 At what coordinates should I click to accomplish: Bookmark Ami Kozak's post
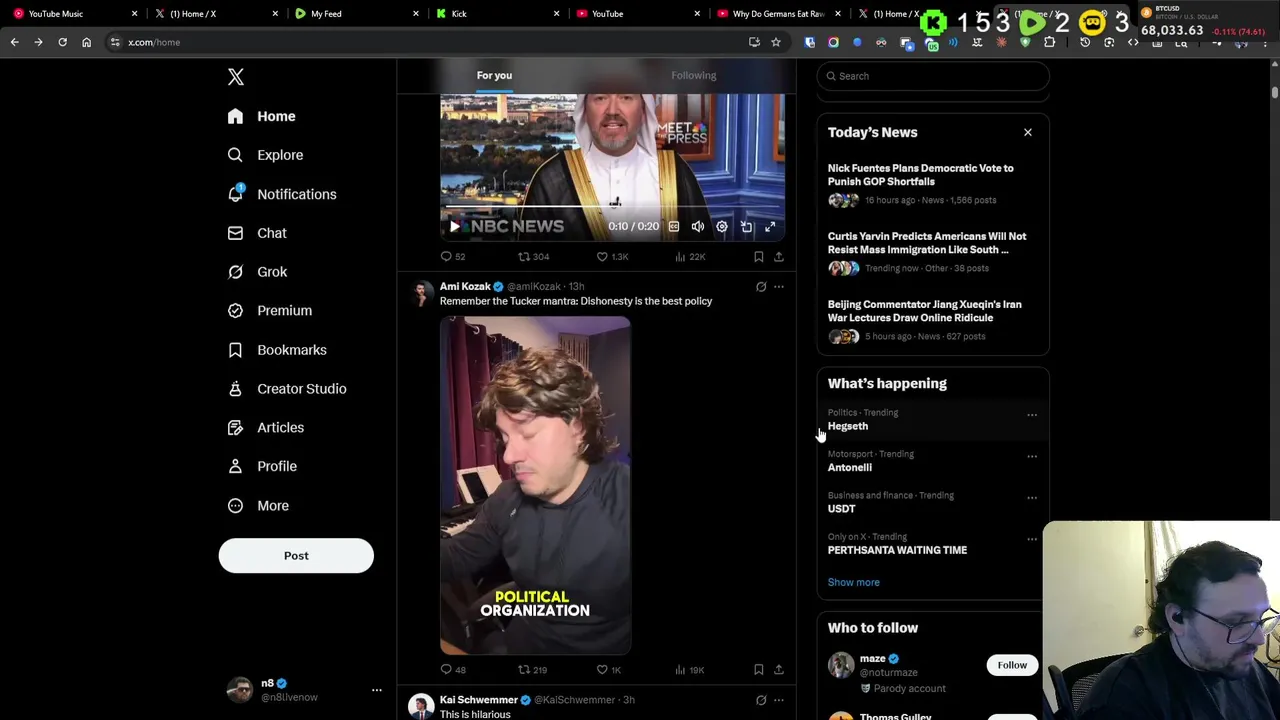coord(759,670)
